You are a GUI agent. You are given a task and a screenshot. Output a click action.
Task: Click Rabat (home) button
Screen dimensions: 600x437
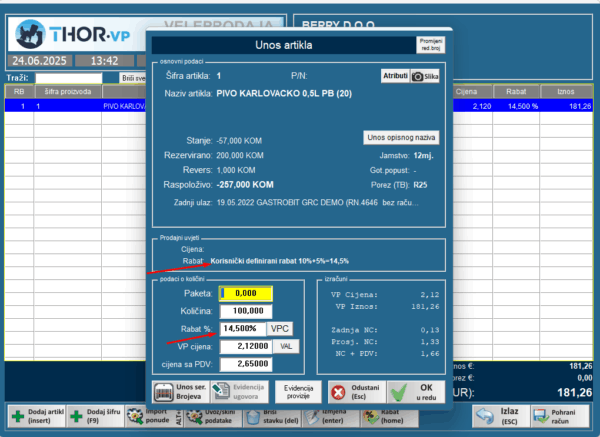pos(389,417)
